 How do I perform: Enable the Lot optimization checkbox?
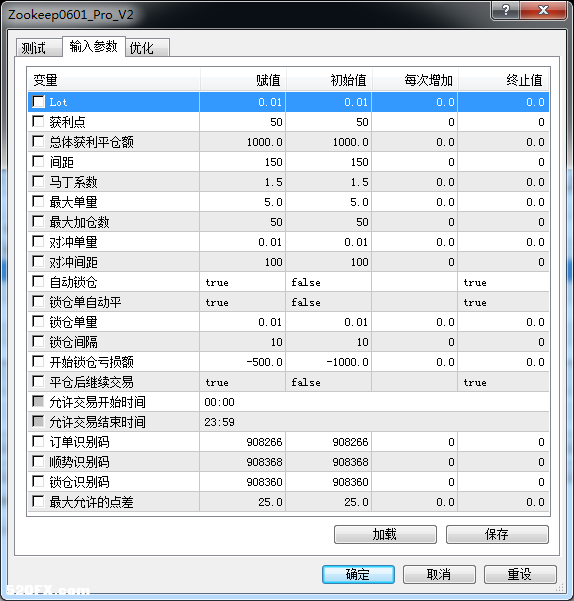coord(38,102)
